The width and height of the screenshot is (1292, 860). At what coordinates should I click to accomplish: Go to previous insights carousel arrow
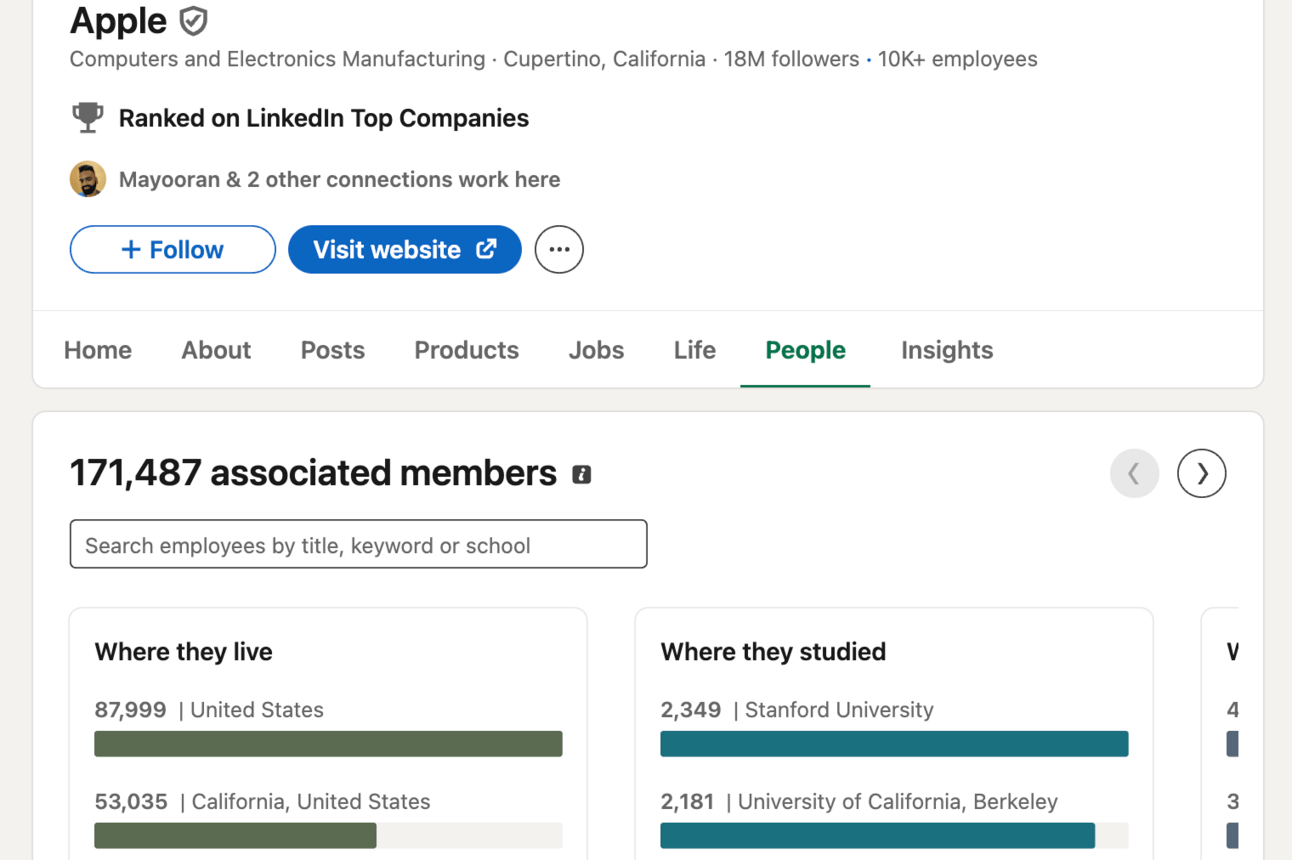(x=1134, y=474)
